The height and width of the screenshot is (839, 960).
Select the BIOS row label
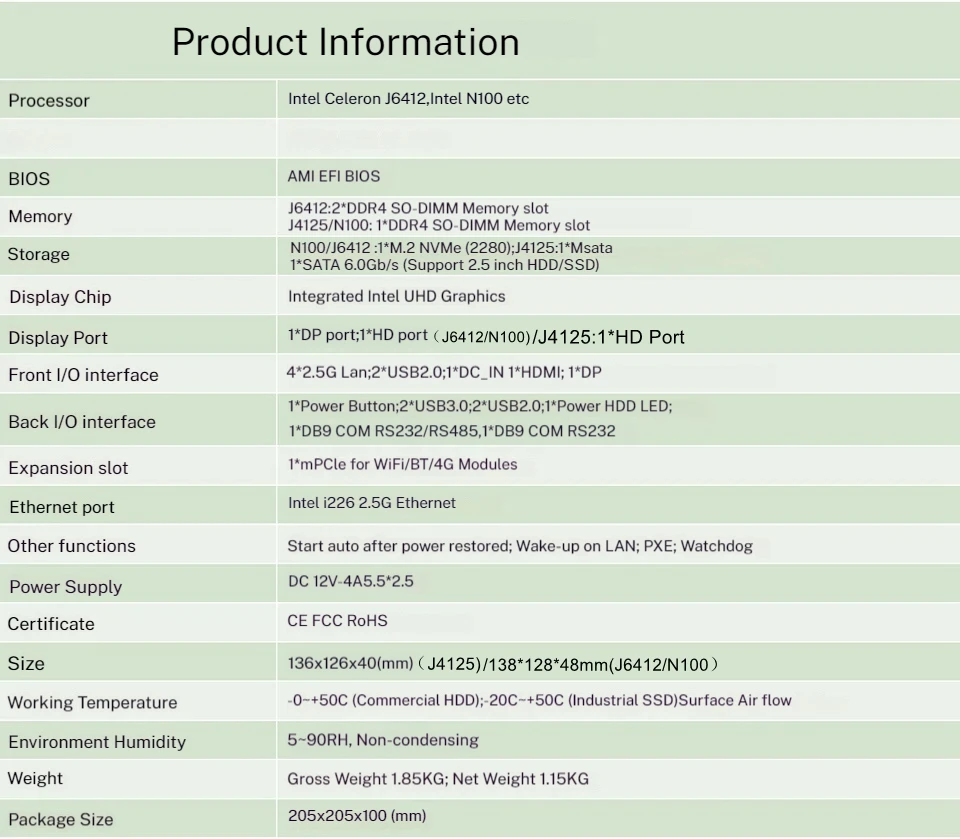[x=27, y=179]
